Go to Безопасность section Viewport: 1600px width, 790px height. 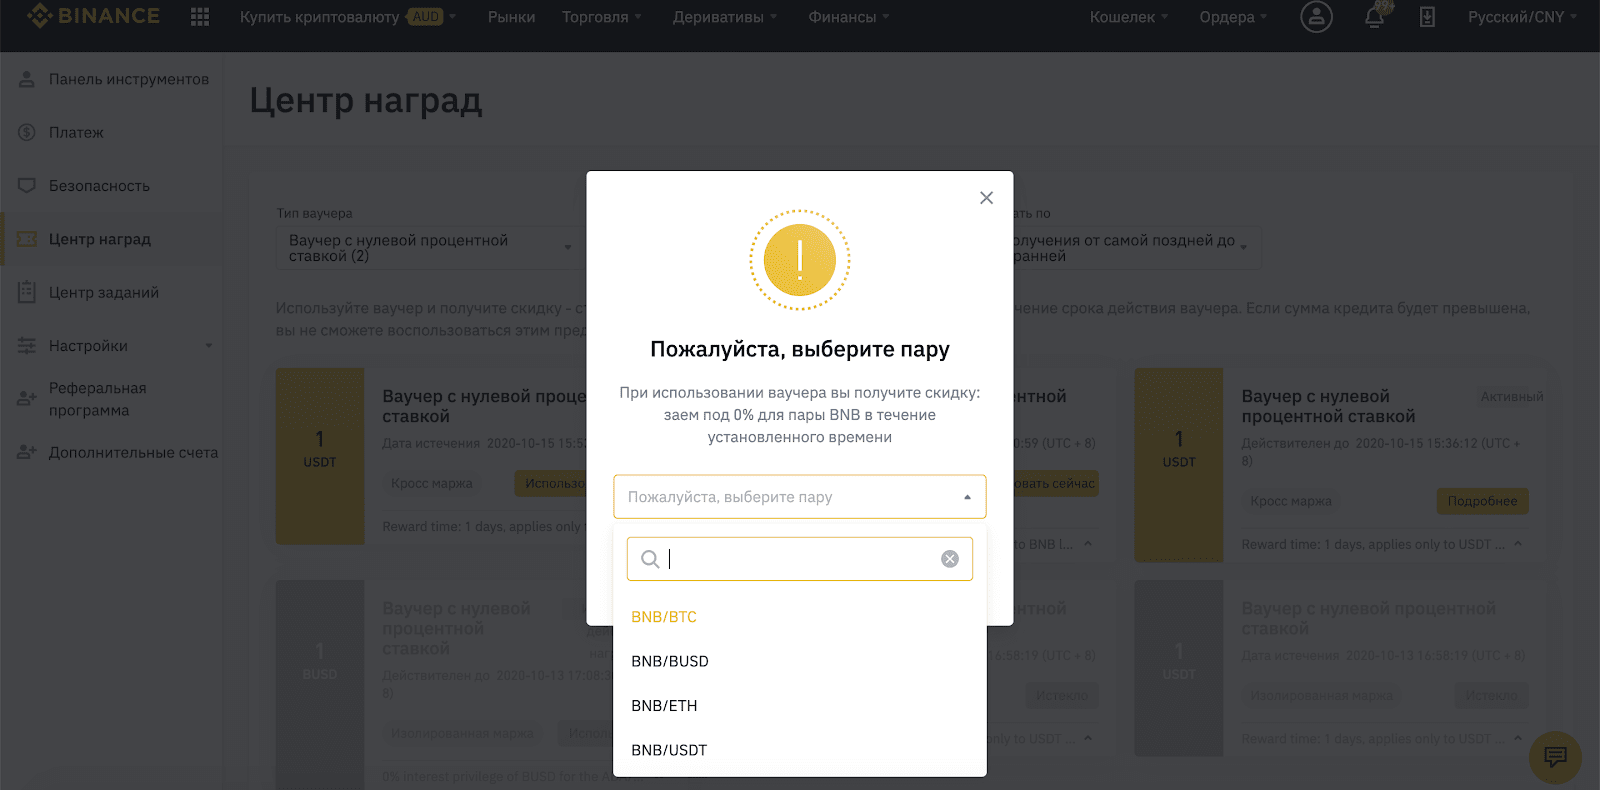tap(99, 186)
